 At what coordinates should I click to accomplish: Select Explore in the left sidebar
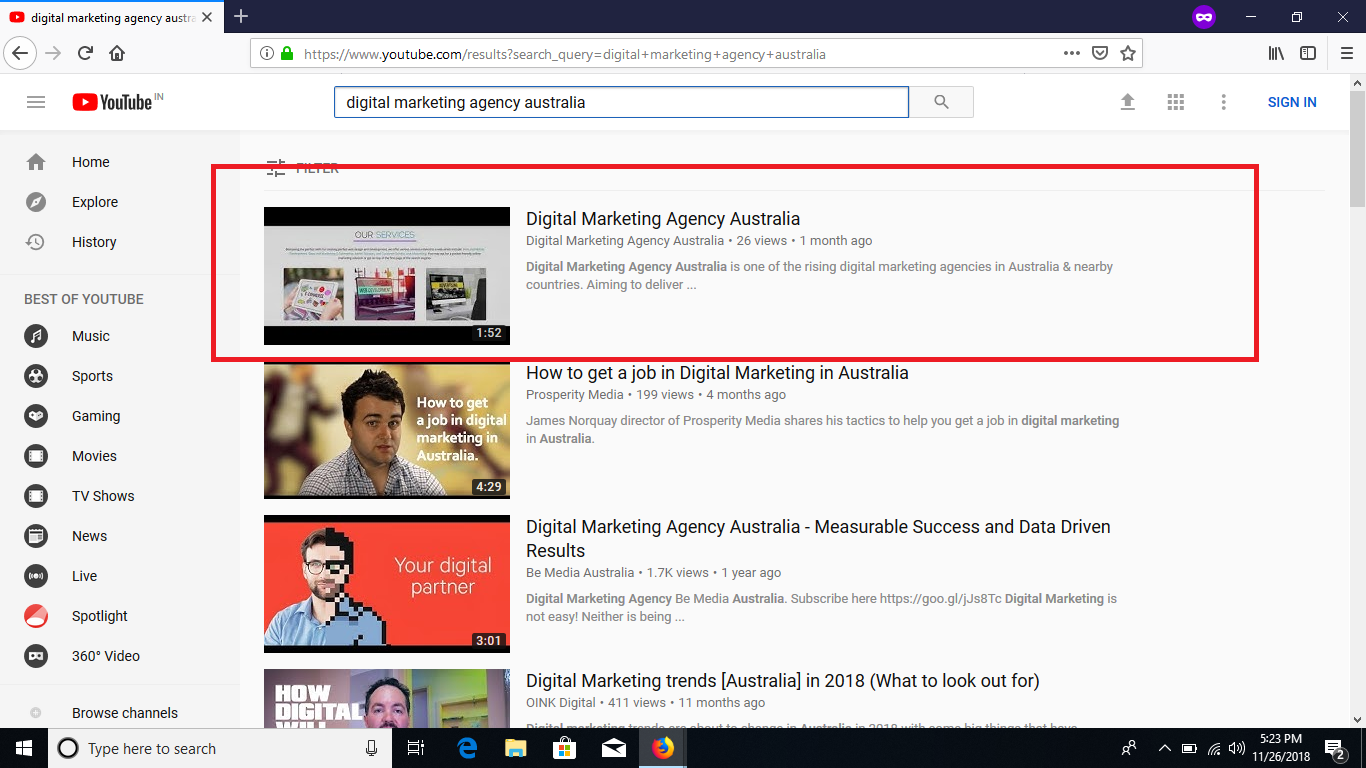point(94,202)
